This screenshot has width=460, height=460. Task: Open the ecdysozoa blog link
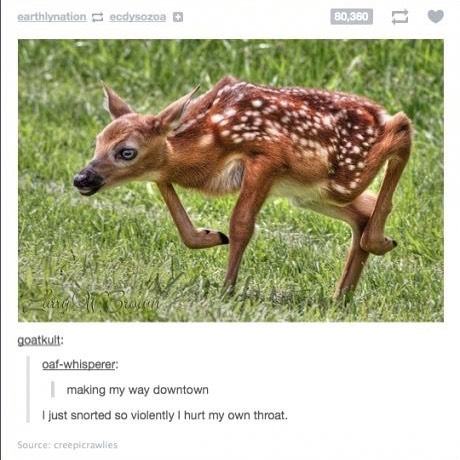[138, 17]
